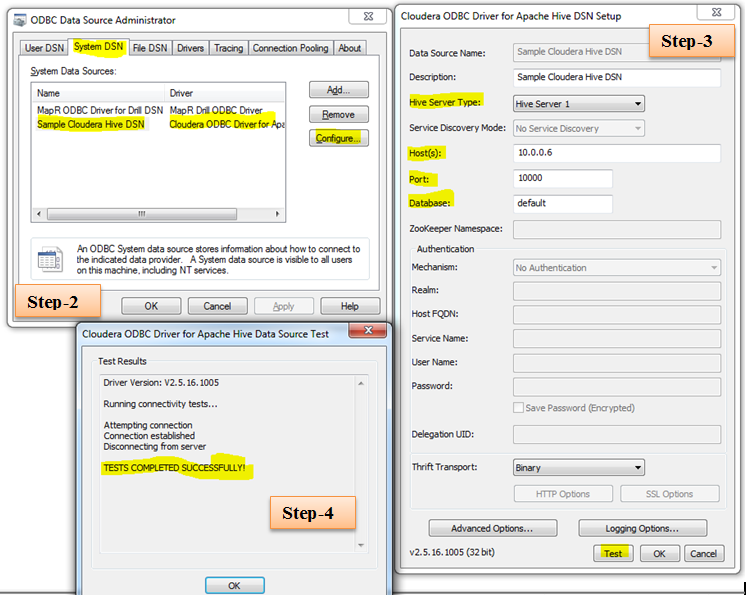Screen dimensions: 746x595
Task: Click the ZooKeeper Namespace field
Action: click(617, 229)
